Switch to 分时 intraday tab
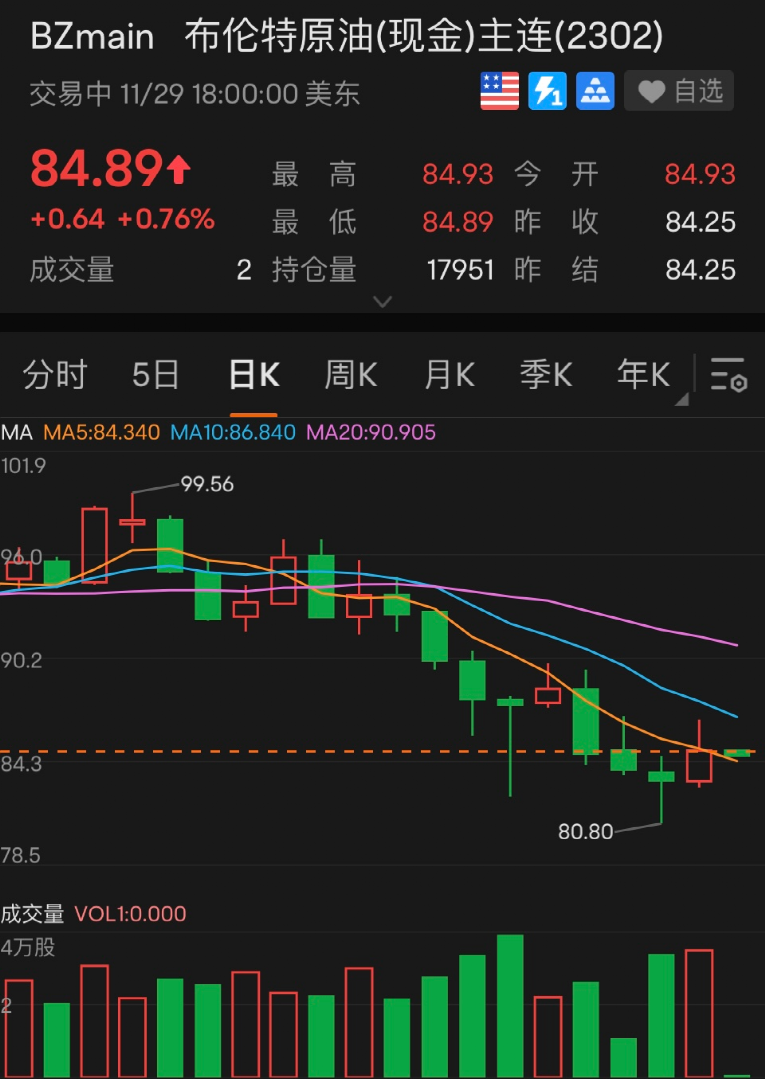765x1079 pixels. coord(55,376)
